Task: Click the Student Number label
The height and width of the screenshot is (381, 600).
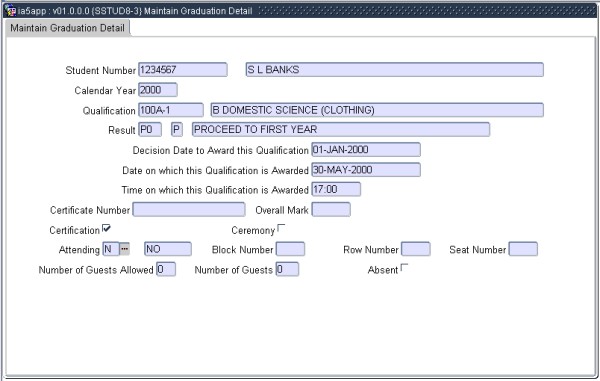Action: pyautogui.click(x=101, y=70)
